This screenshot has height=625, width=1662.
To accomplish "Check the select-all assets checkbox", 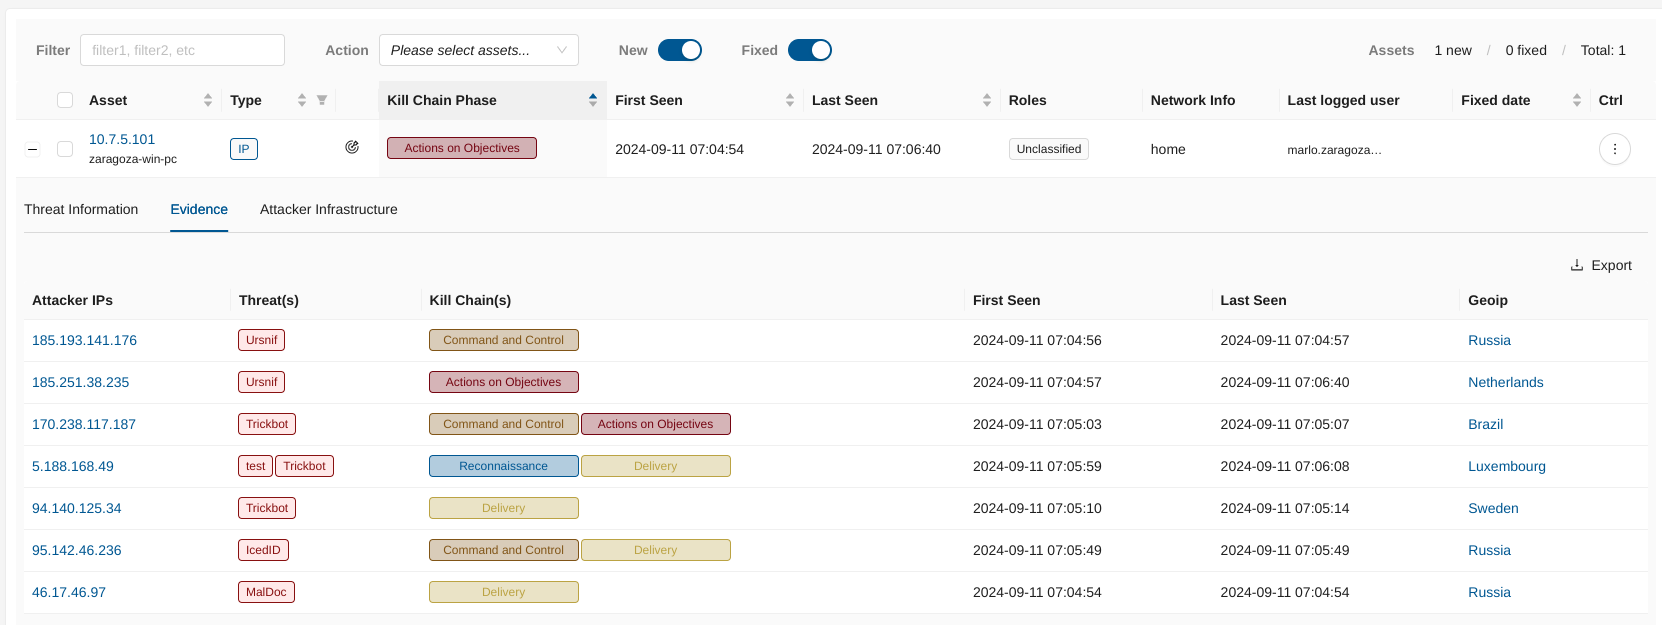I will tap(65, 100).
